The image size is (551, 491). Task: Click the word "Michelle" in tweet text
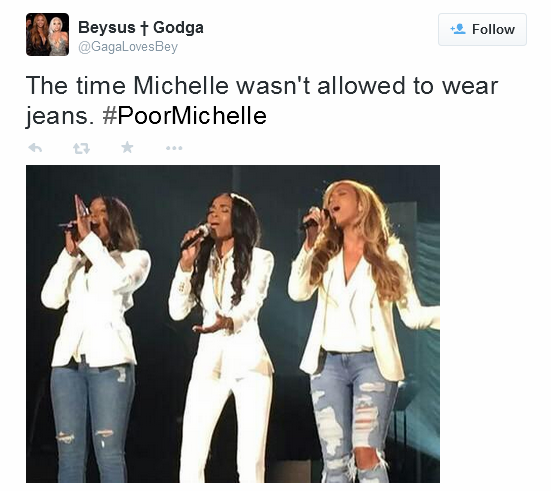click(x=181, y=85)
